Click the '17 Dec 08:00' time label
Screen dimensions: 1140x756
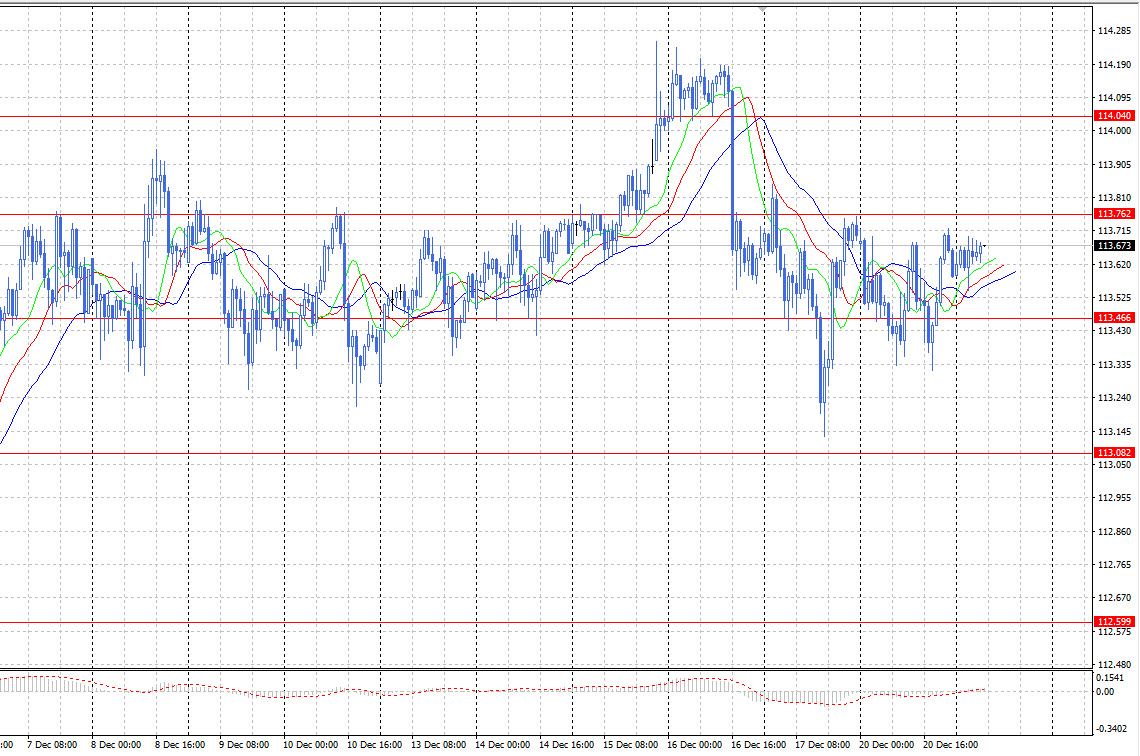pyautogui.click(x=822, y=745)
